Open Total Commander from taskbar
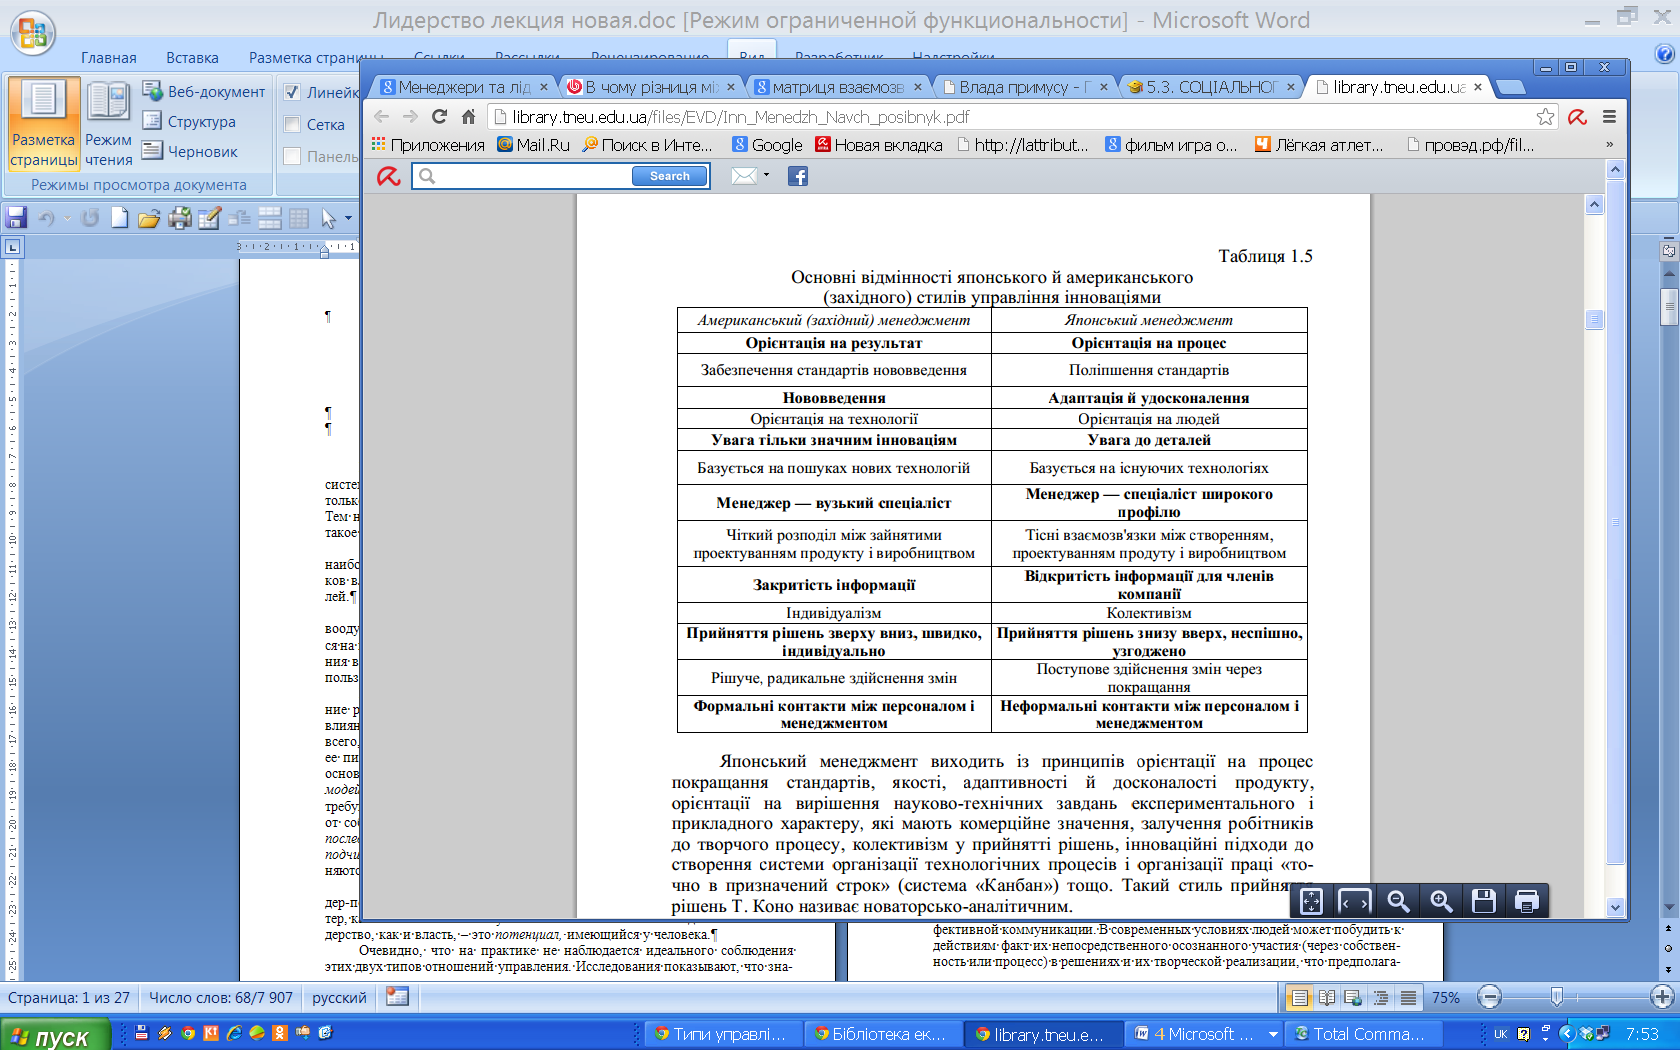The width and height of the screenshot is (1680, 1050). point(1364,1034)
